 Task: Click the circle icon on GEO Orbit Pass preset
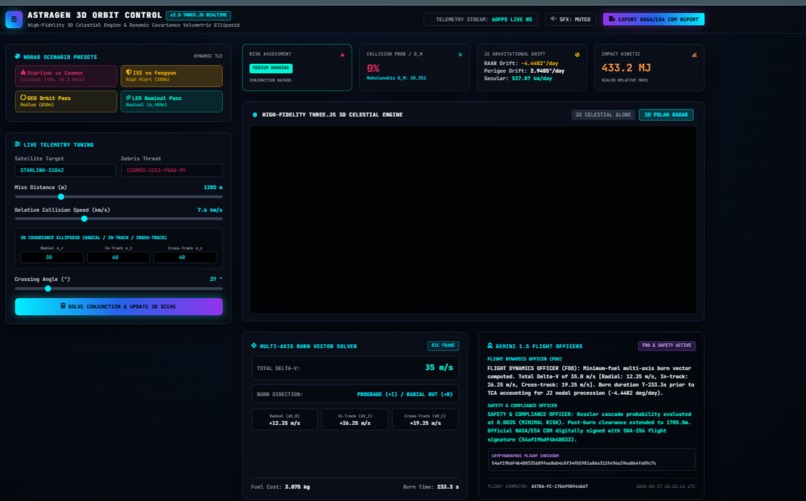coord(23,97)
